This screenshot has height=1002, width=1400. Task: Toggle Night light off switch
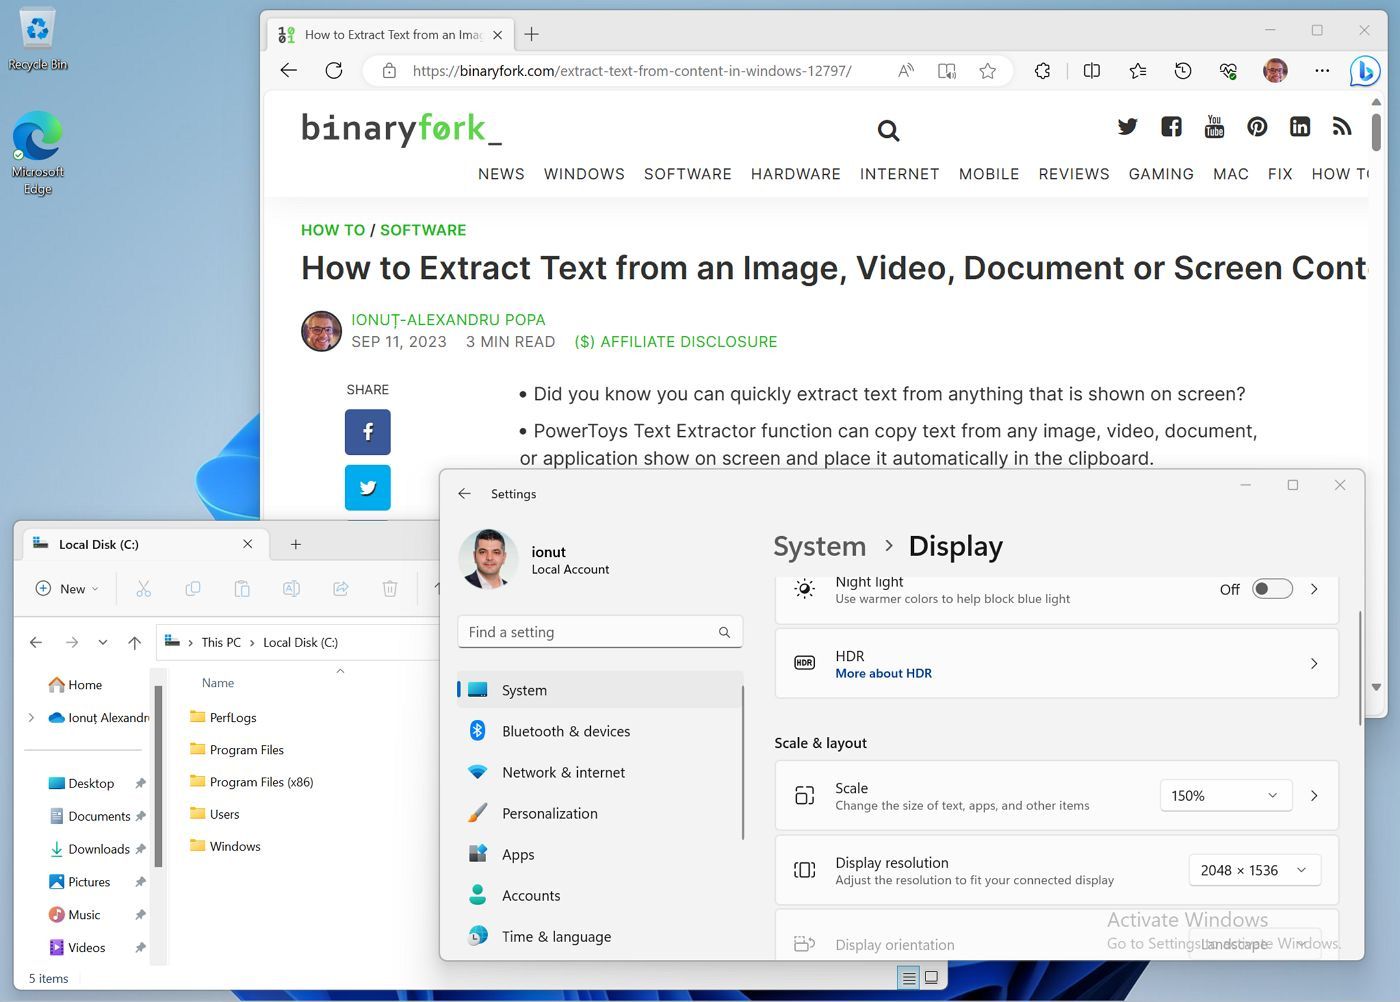(x=1271, y=589)
